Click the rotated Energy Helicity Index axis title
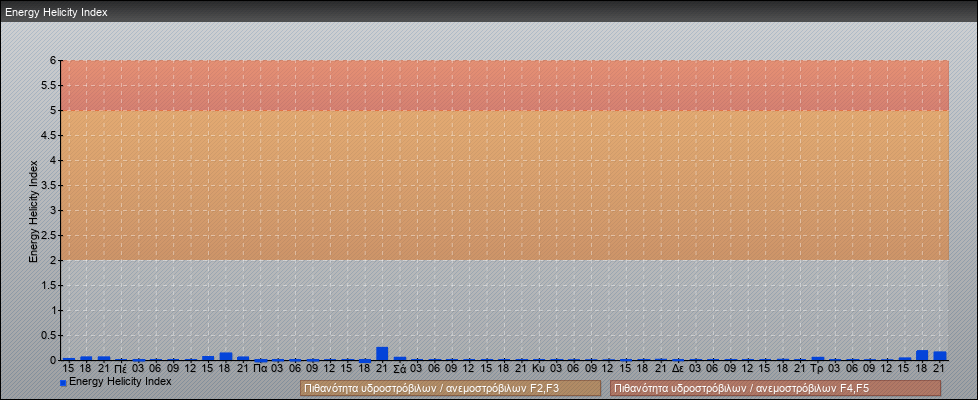The width and height of the screenshot is (978, 400). 33,211
